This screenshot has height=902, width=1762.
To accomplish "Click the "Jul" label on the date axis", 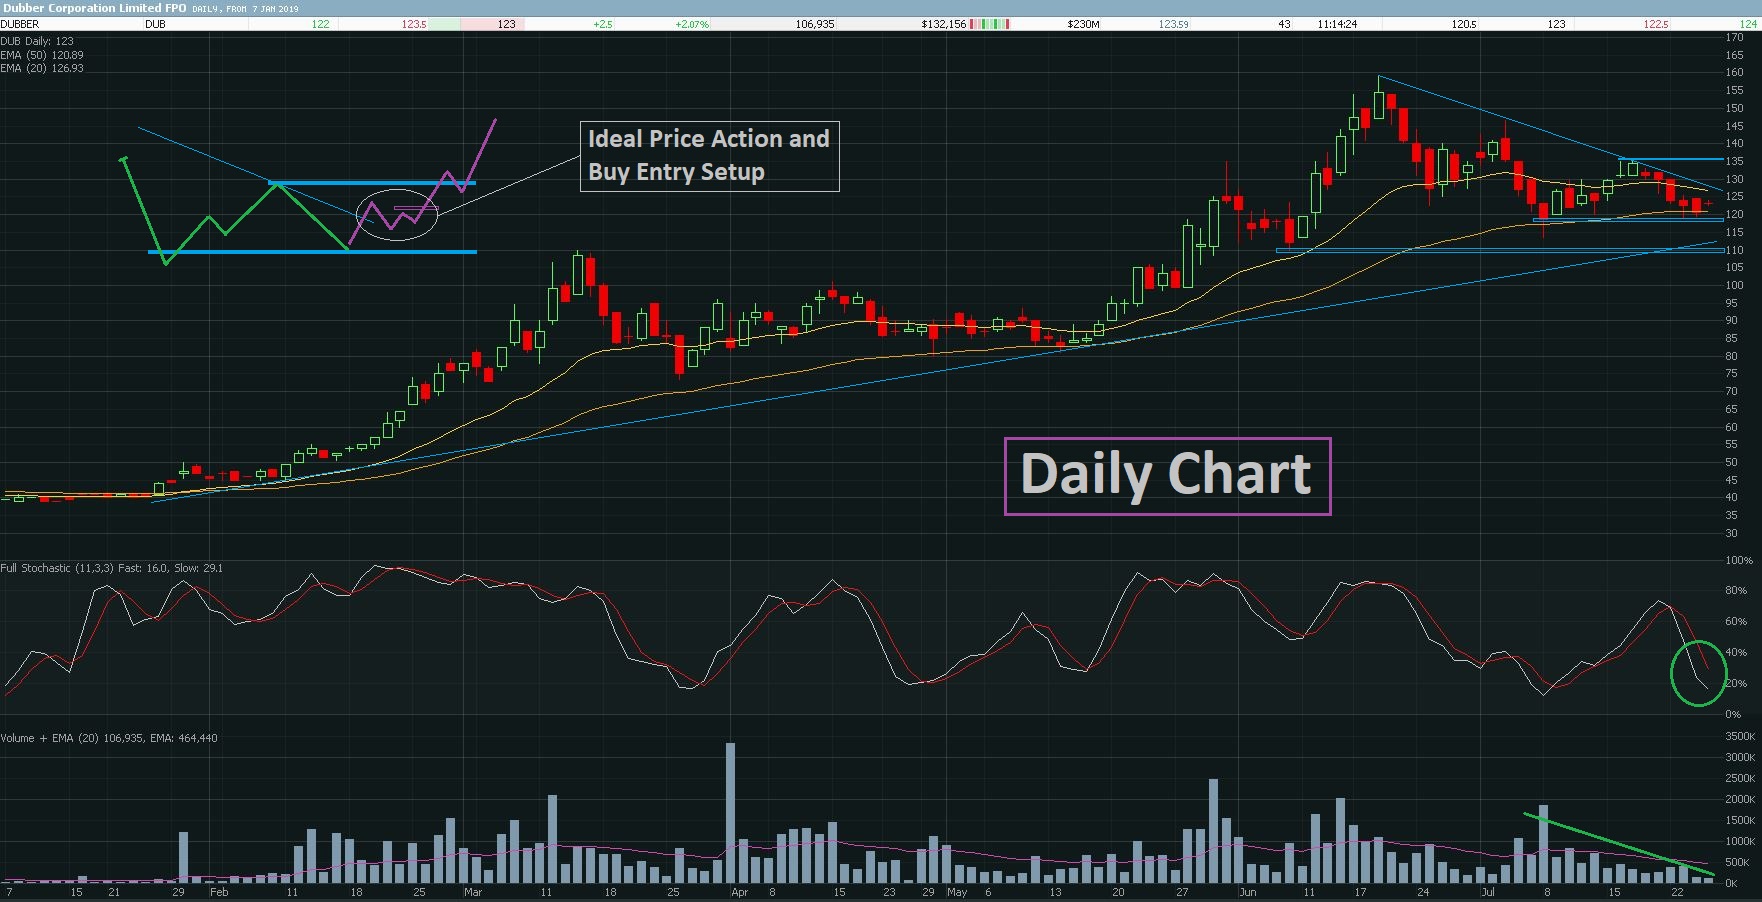I will coord(1489,892).
